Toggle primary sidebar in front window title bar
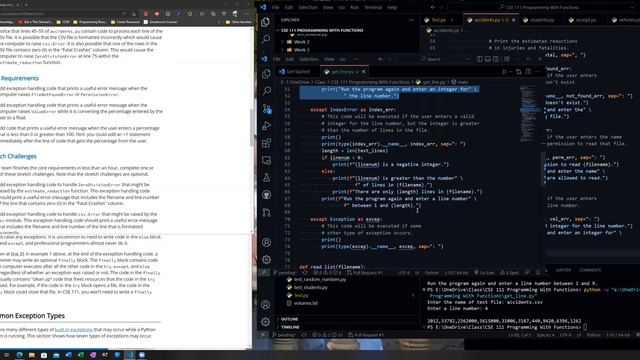 (x=480, y=59)
